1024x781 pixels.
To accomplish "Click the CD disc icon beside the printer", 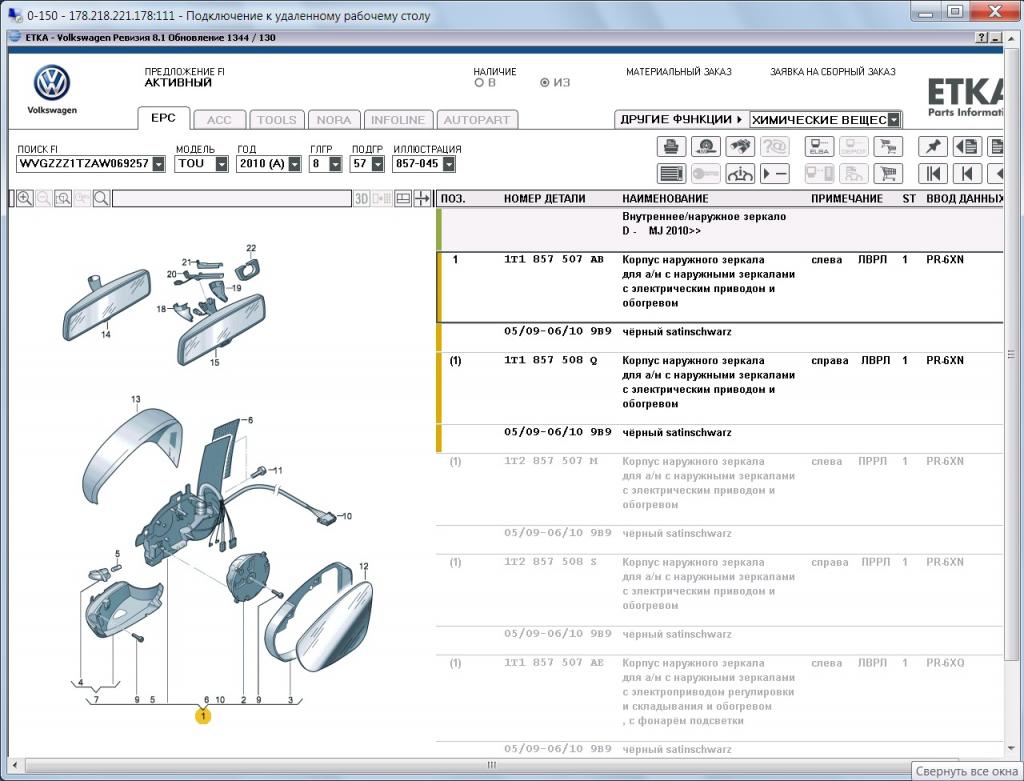I will (x=705, y=146).
